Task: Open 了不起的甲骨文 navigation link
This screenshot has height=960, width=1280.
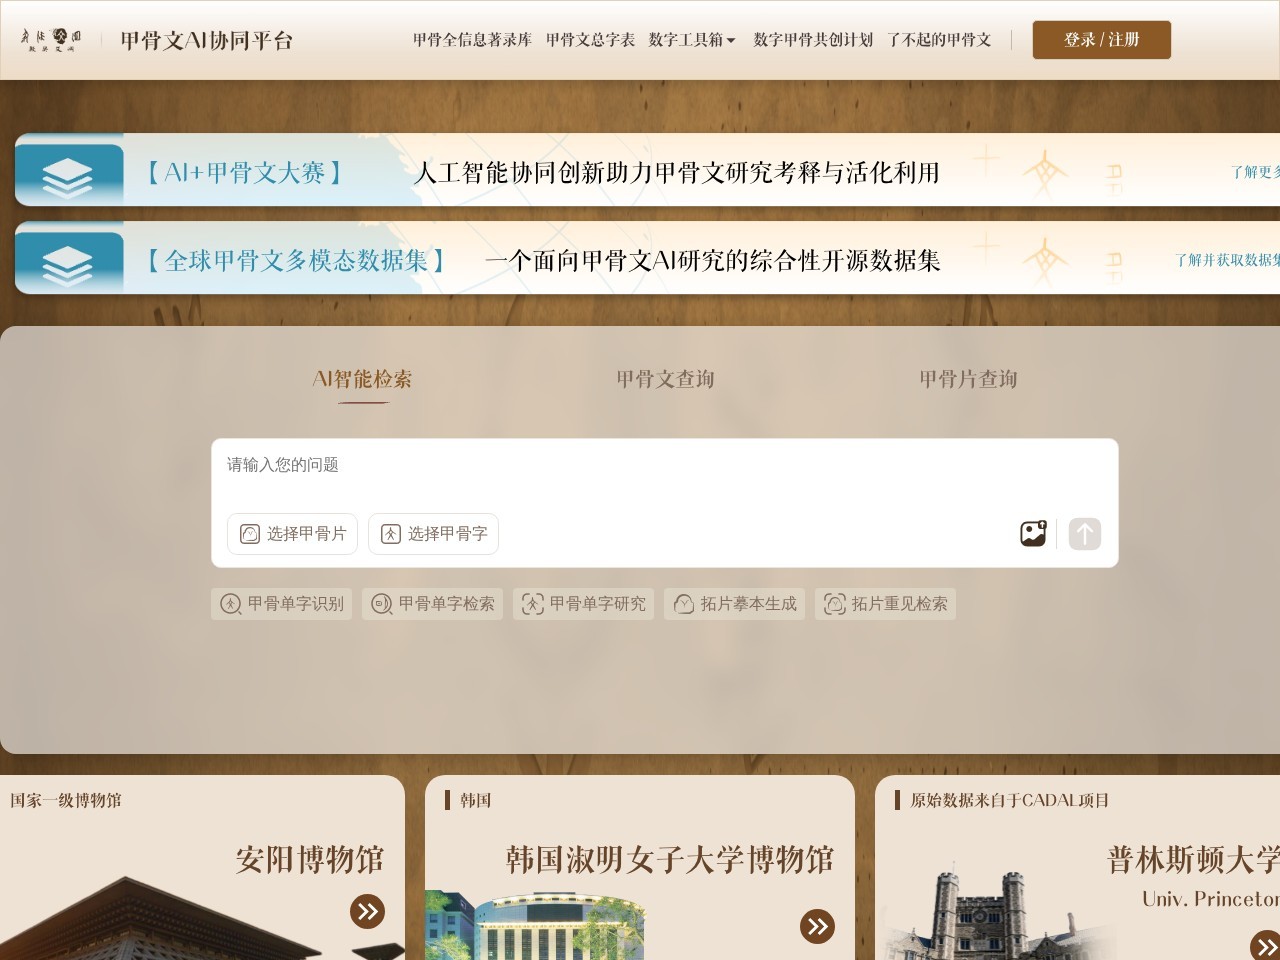Action: 939,40
